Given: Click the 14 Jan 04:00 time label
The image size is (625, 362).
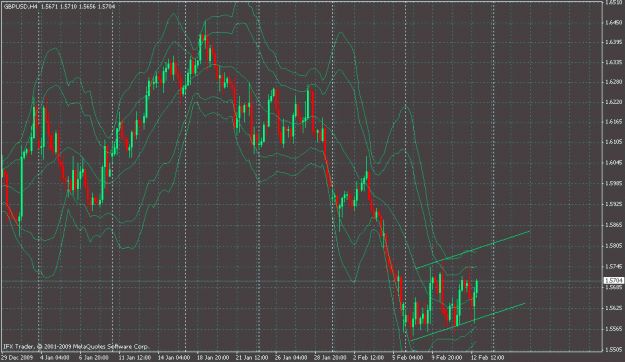Looking at the screenshot, I should (173, 357).
